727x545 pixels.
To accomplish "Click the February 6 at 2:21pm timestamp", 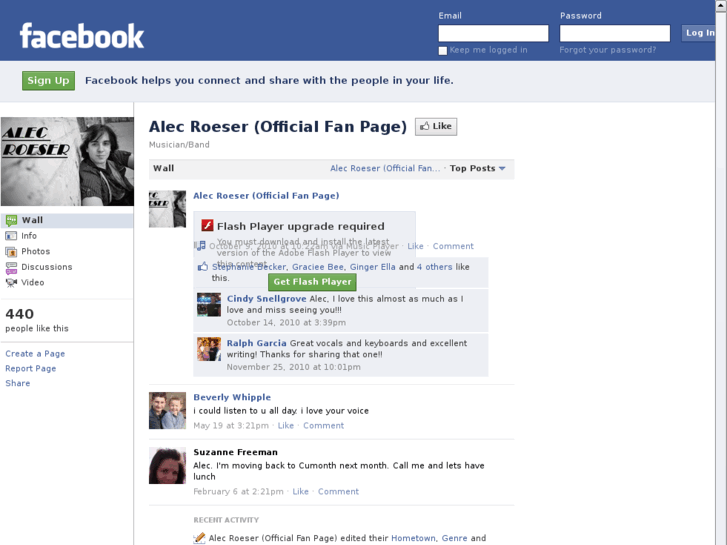I will point(238,491).
